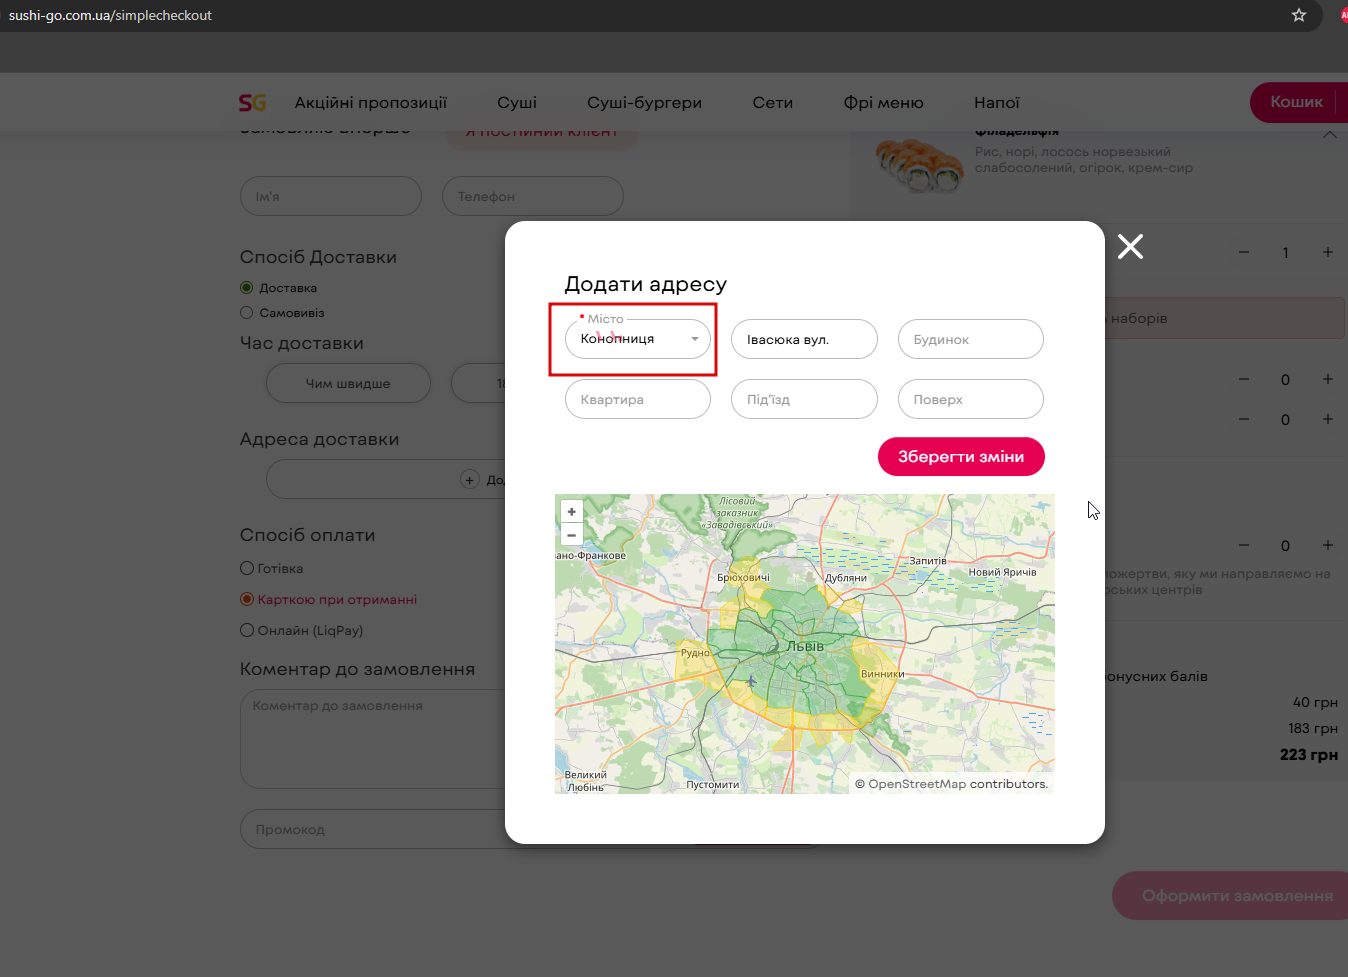Click the 40 грн price line
The image size is (1348, 977).
pyautogui.click(x=1315, y=702)
